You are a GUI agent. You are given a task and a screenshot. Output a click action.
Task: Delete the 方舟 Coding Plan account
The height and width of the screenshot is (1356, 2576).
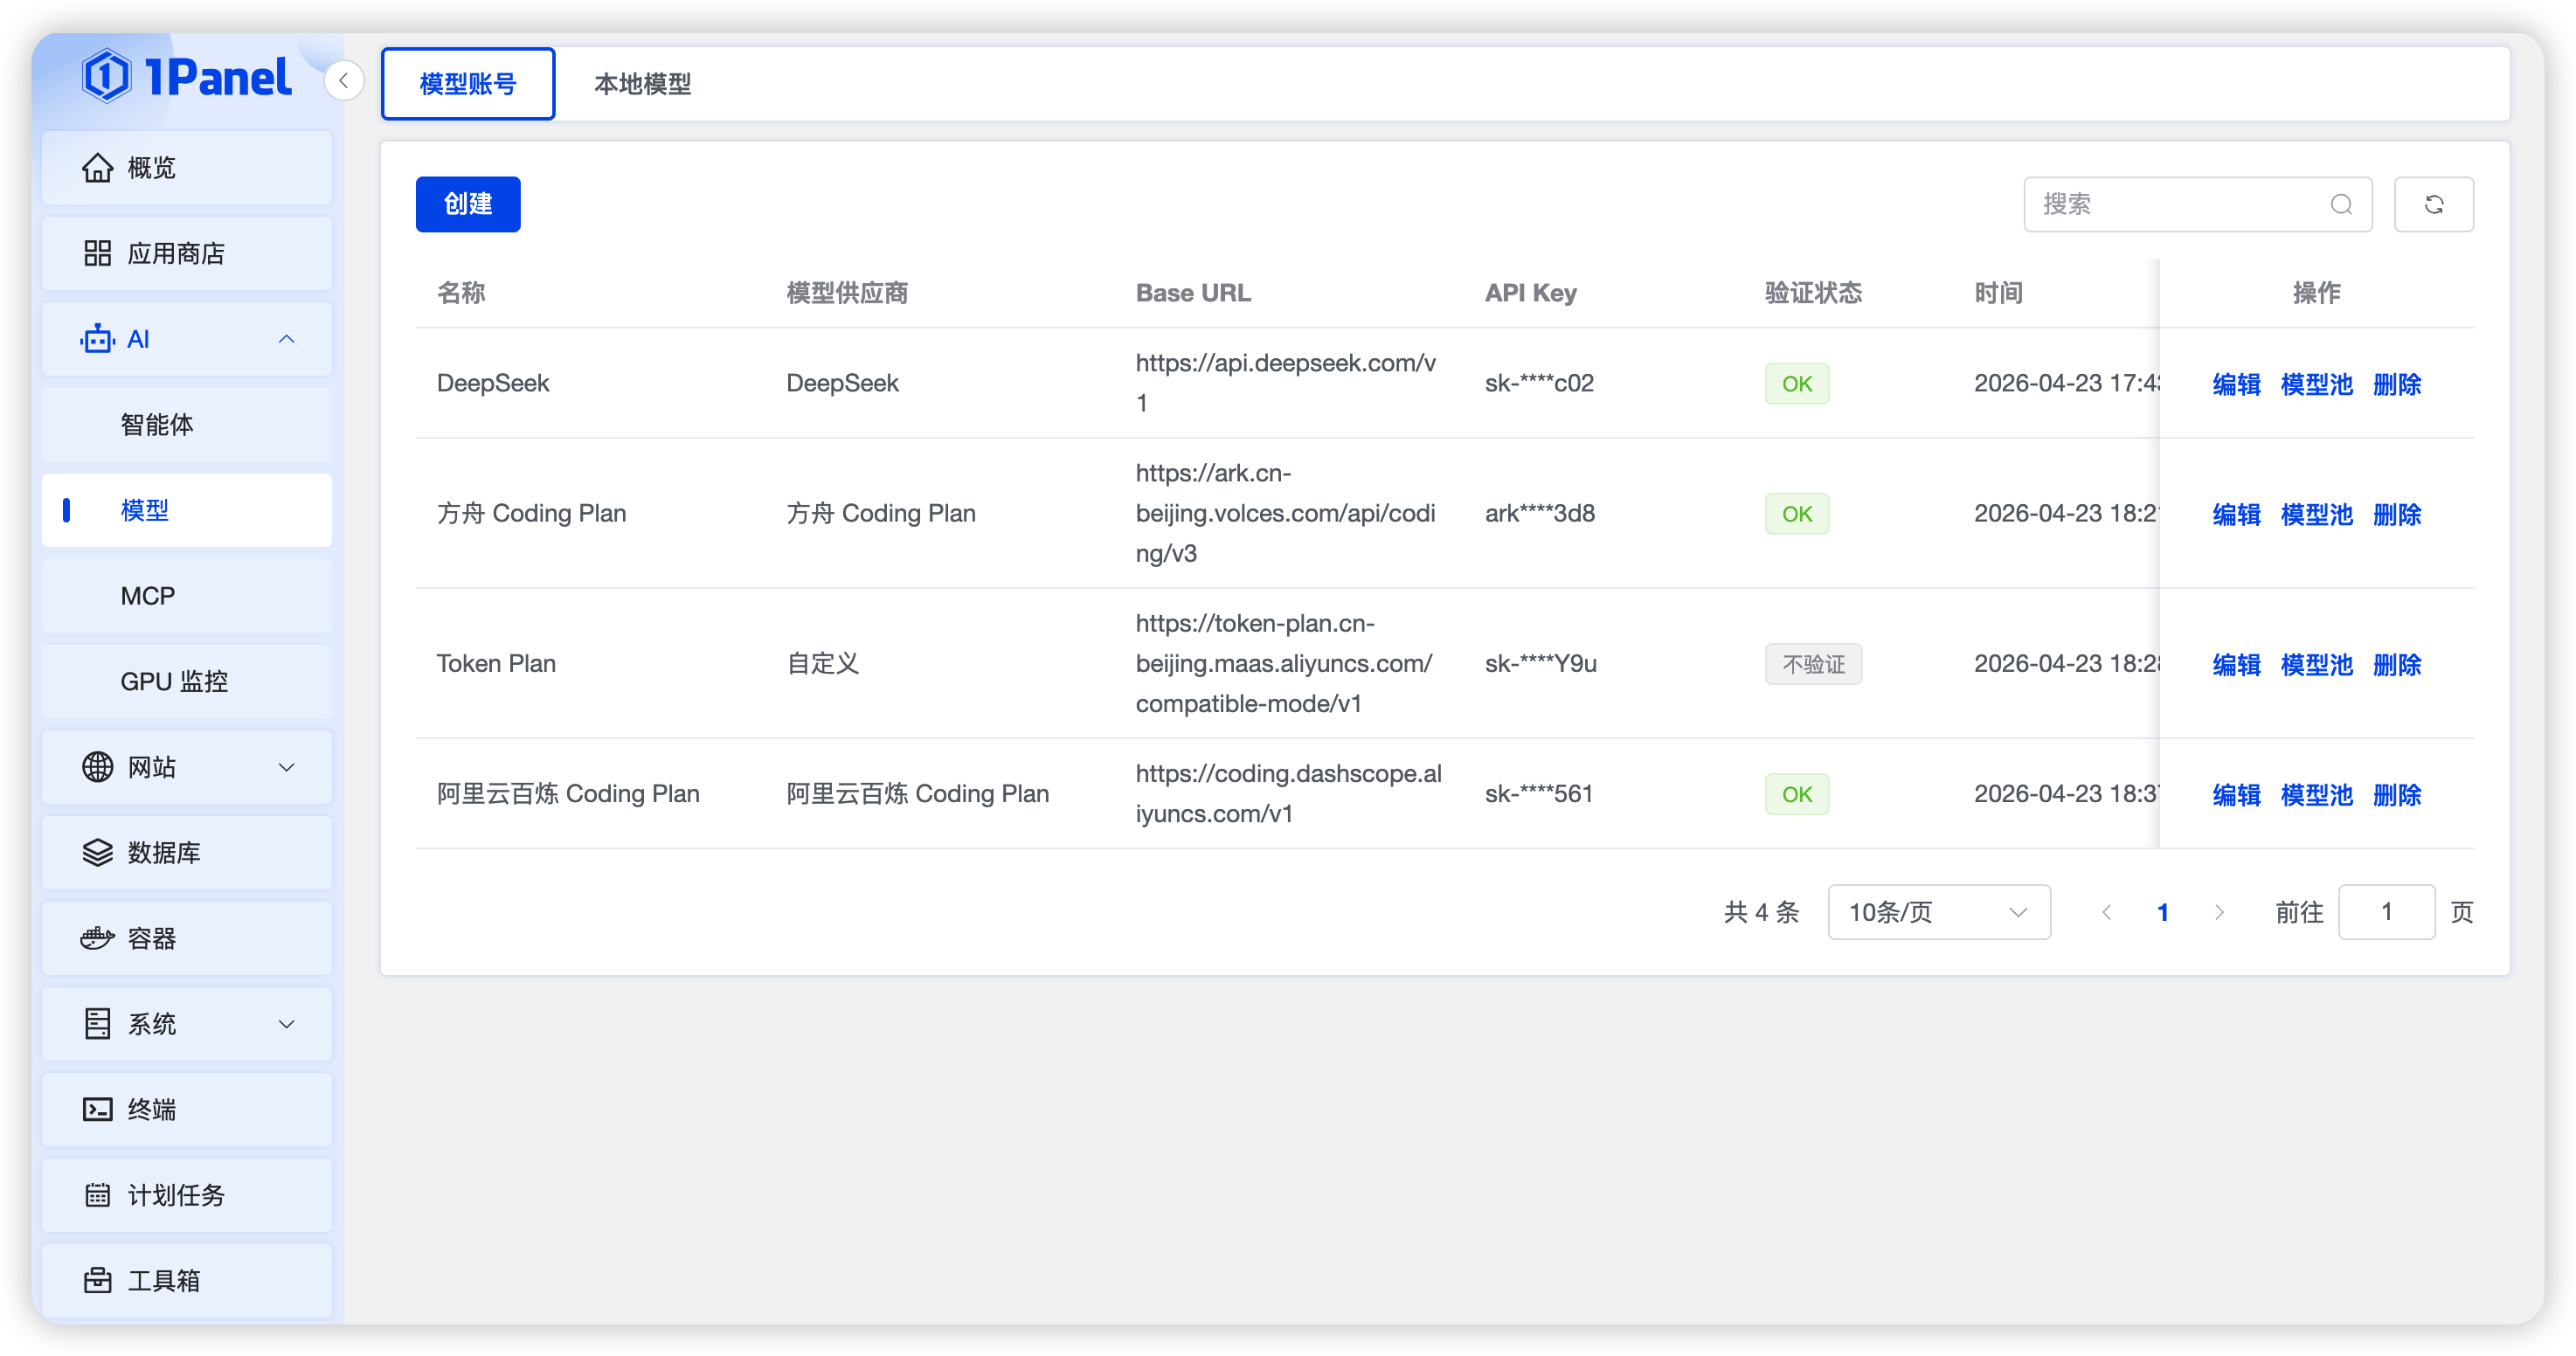pyautogui.click(x=2396, y=514)
